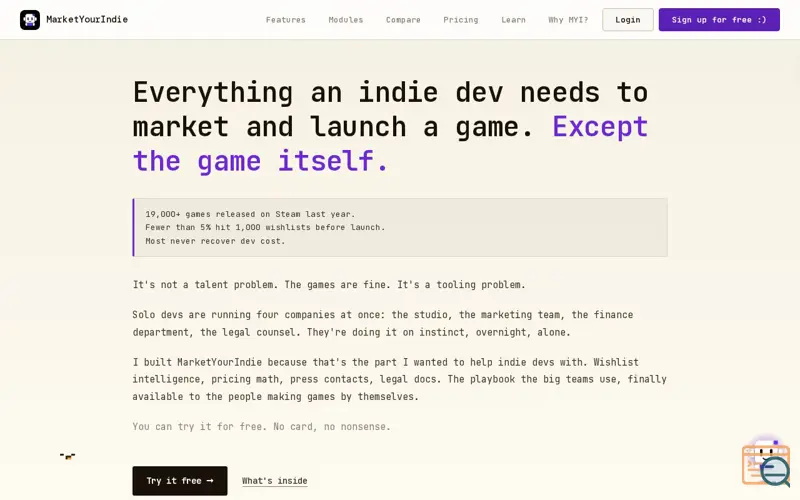This screenshot has width=800, height=500.
Task: Click "Fewer than 5% hit 1,000 wishlists" line
Action: click(x=265, y=227)
